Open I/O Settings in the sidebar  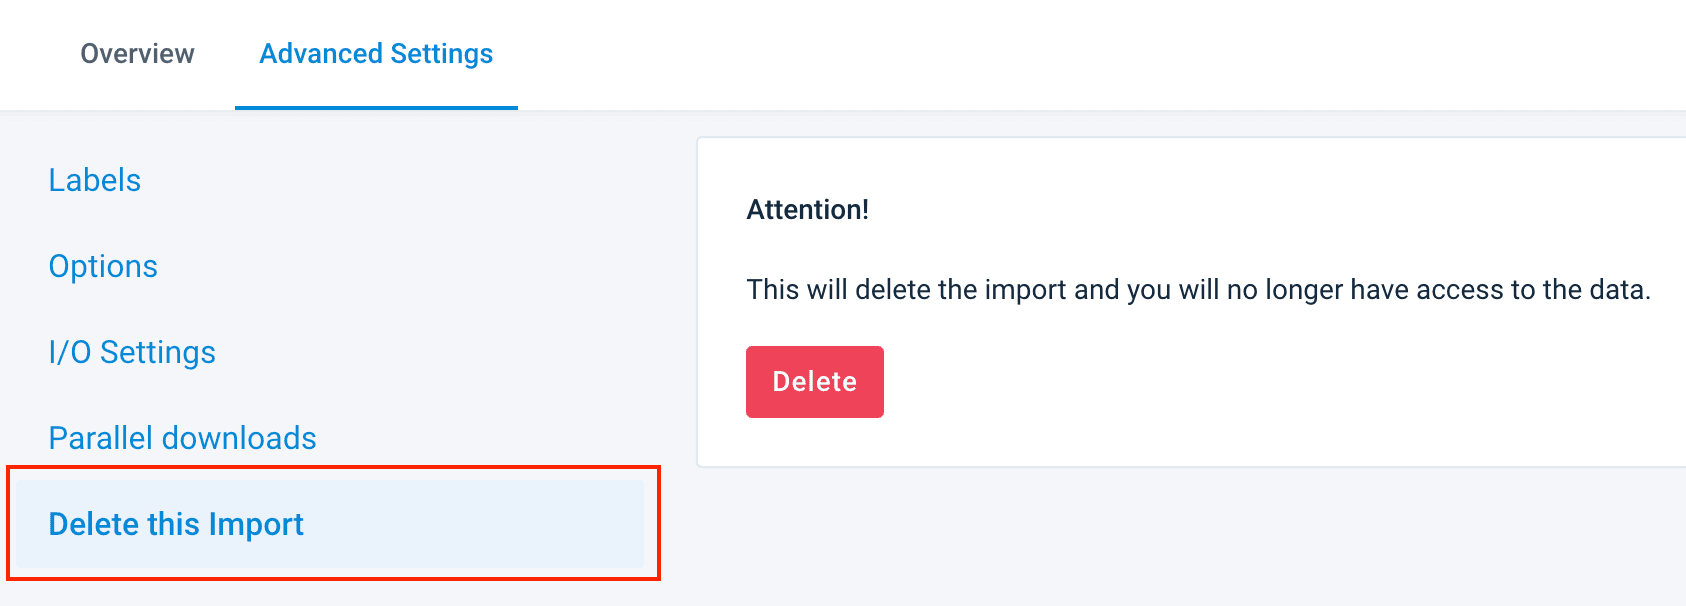132,352
